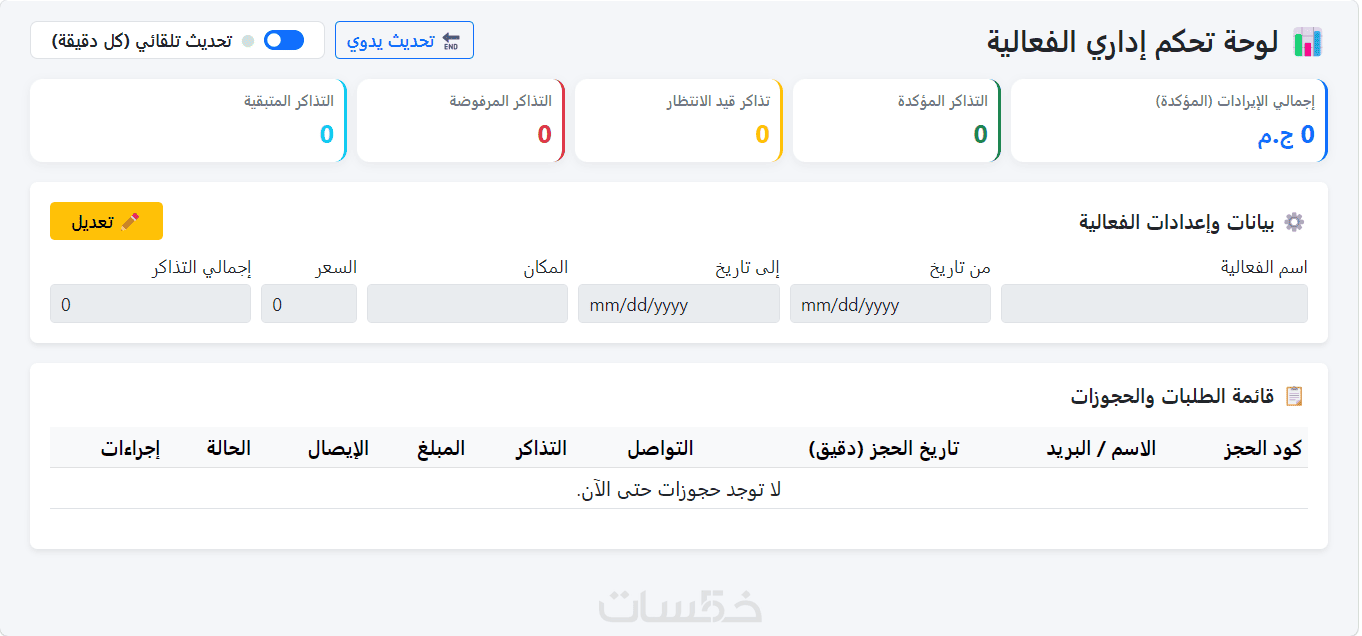Click the خمسات watermark logo

click(681, 607)
